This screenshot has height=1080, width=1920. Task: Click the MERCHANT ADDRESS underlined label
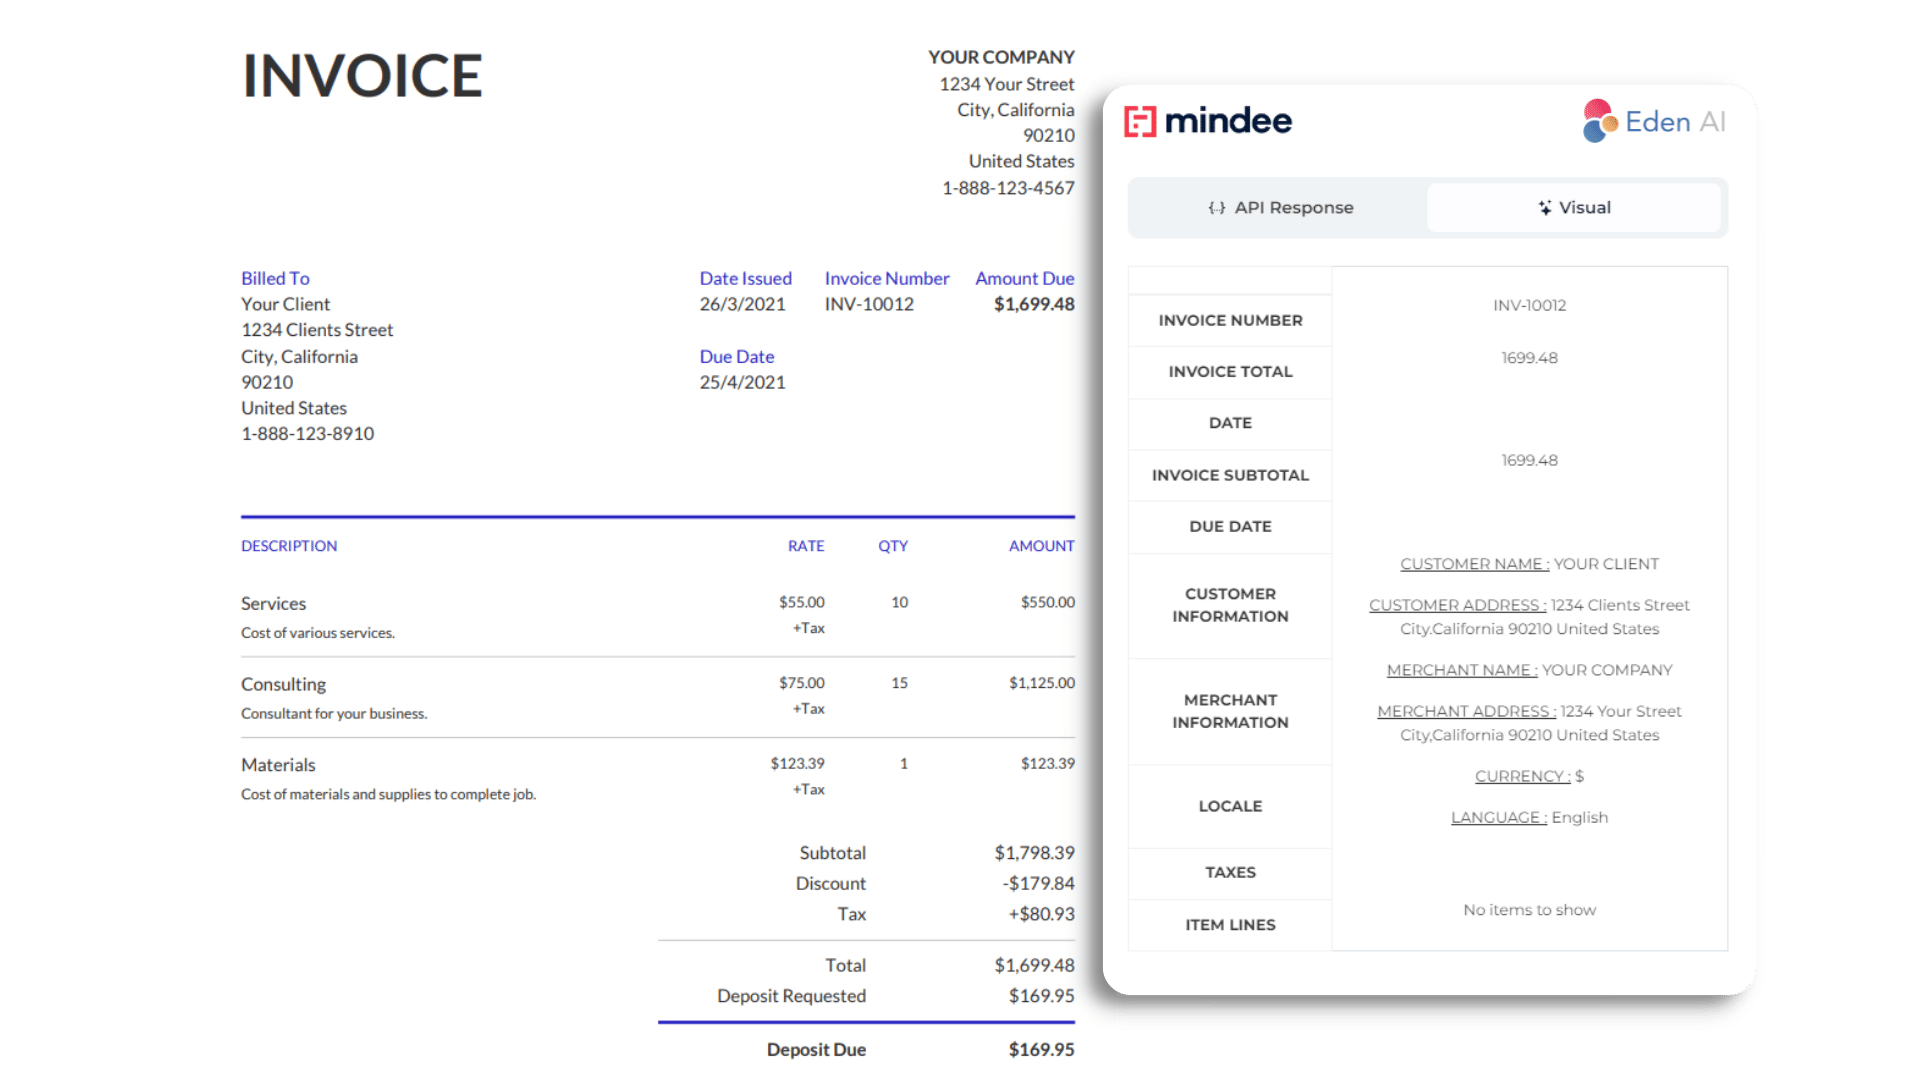click(1466, 711)
